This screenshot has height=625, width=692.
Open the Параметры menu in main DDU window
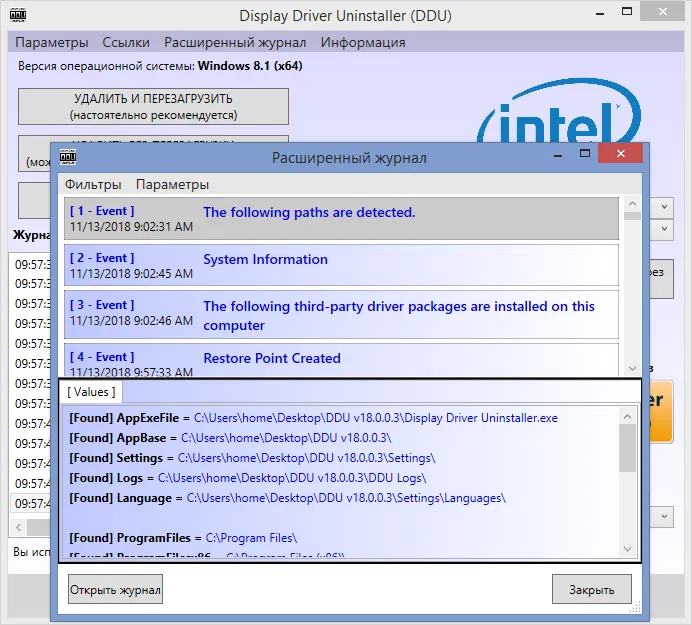(52, 42)
